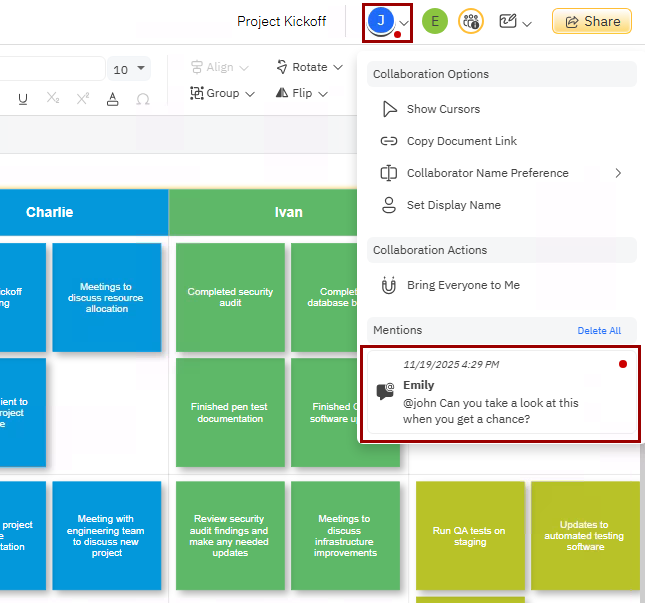Apply subscript formatting
The width and height of the screenshot is (645, 603).
click(53, 98)
